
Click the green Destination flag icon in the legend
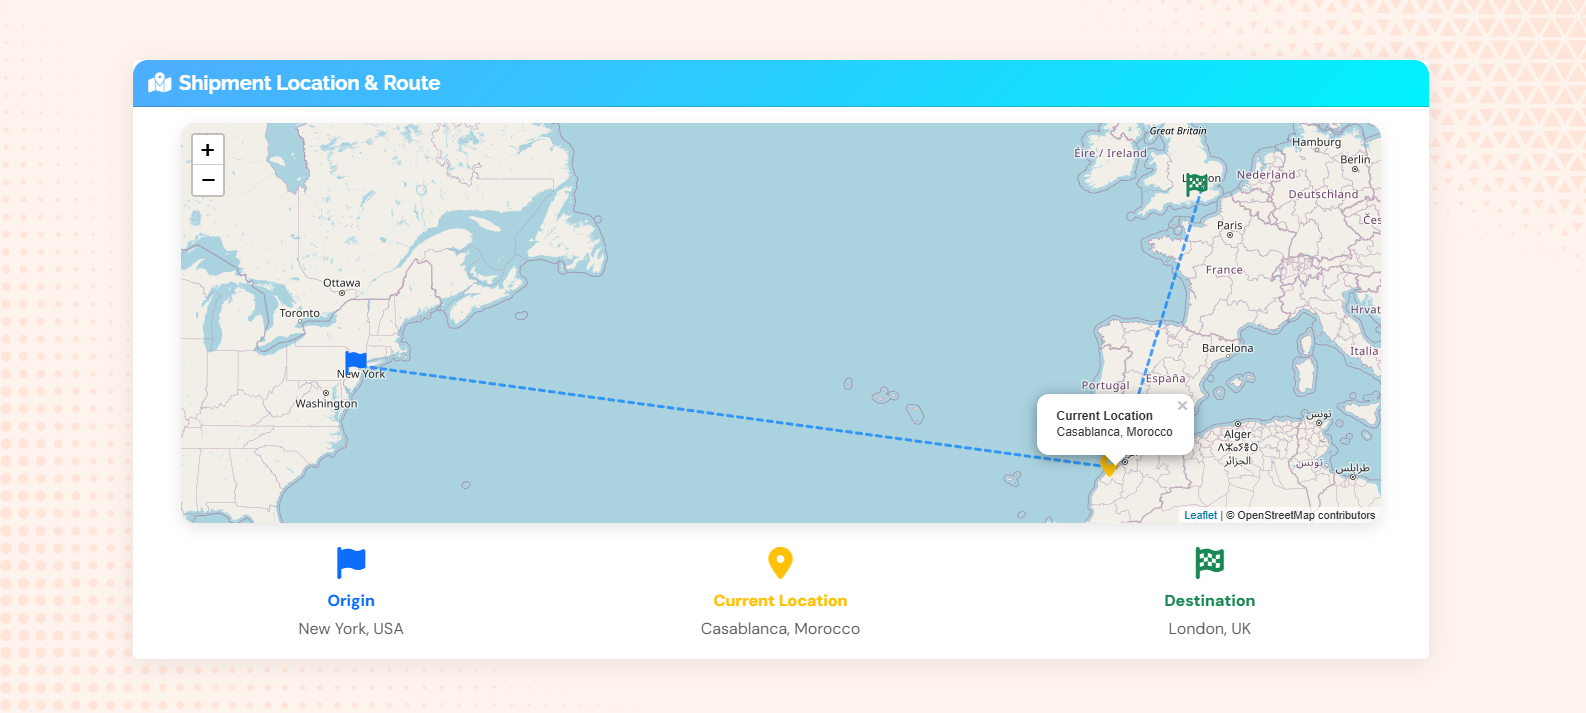[x=1209, y=563]
